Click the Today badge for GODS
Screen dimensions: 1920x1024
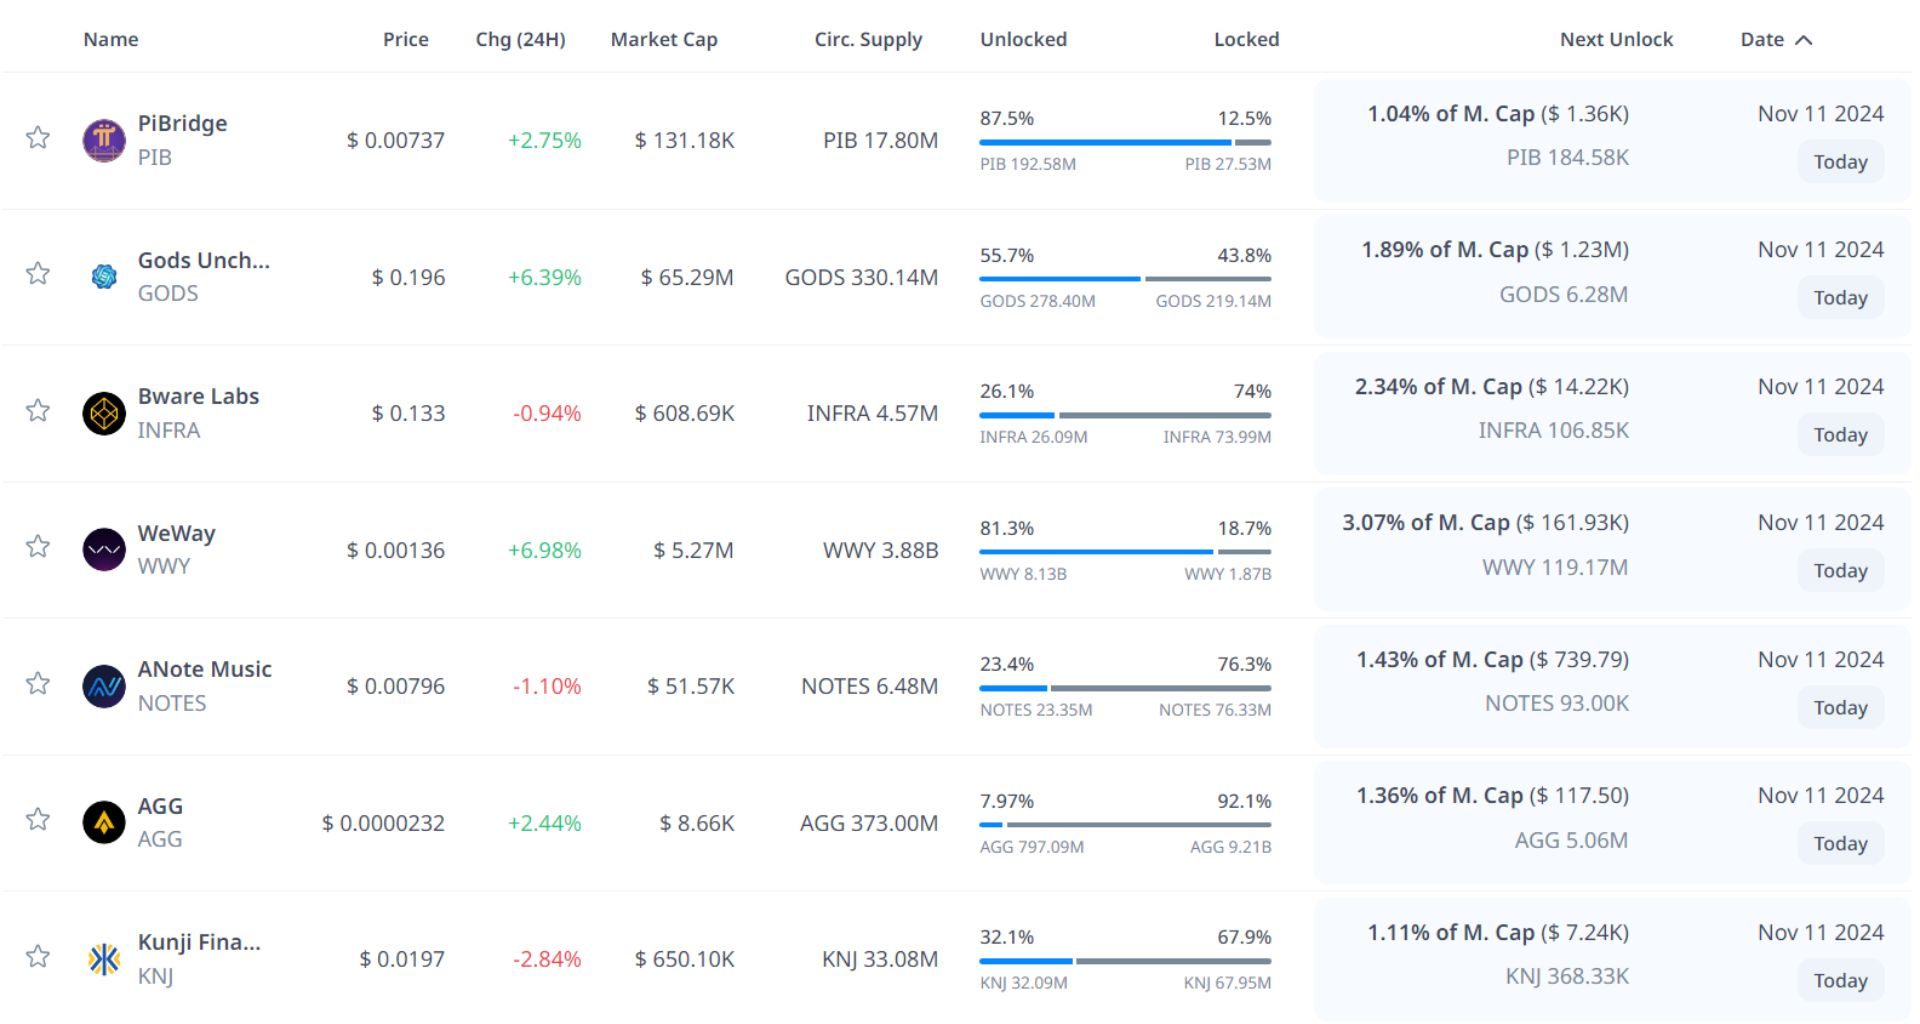point(1840,298)
